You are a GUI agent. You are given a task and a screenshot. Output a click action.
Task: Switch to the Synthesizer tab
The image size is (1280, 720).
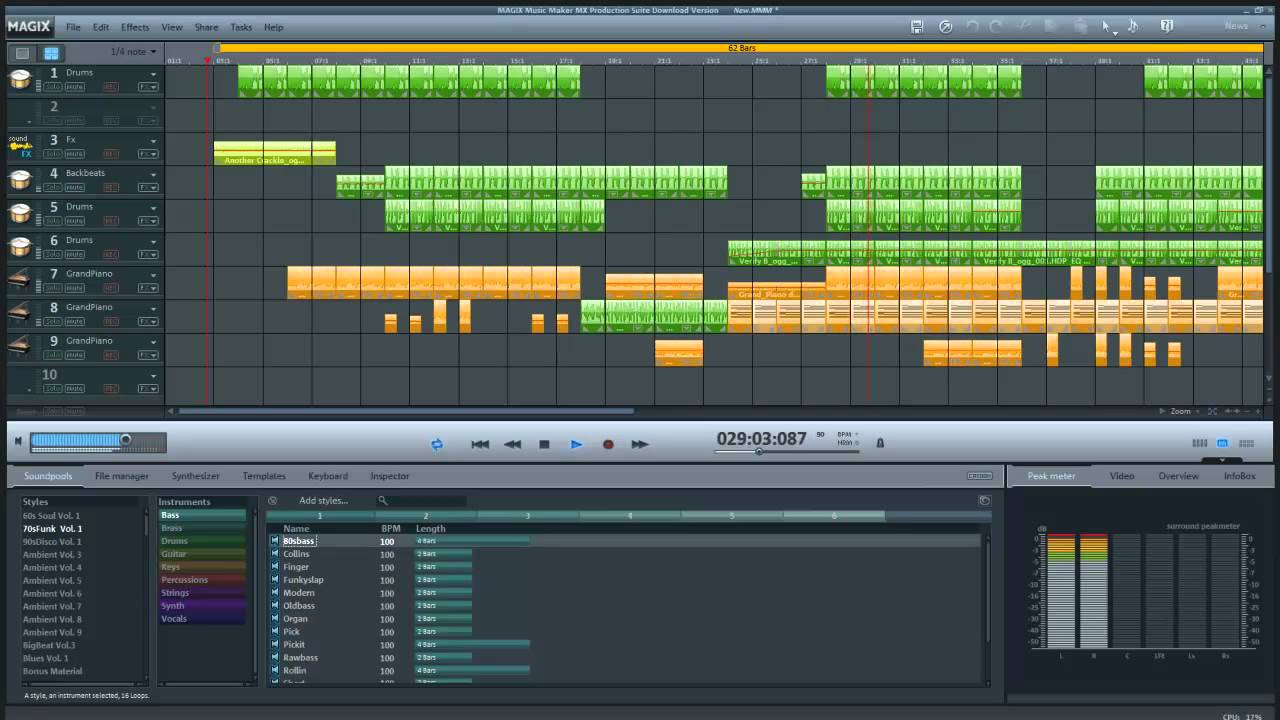coord(195,476)
